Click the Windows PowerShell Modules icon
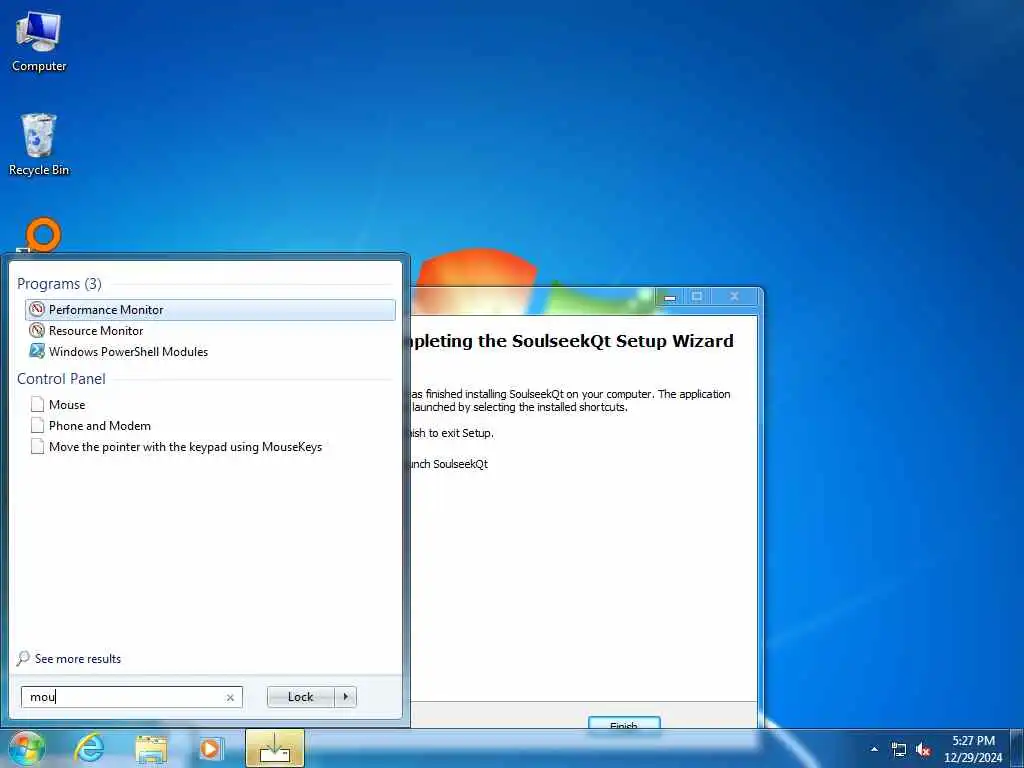Screen dimensions: 1024x768 point(37,351)
